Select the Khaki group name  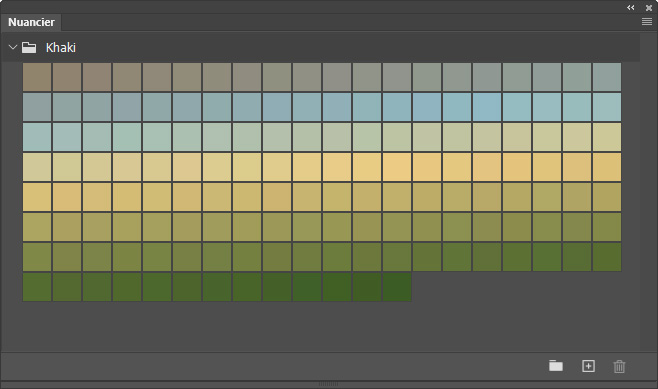tap(61, 47)
